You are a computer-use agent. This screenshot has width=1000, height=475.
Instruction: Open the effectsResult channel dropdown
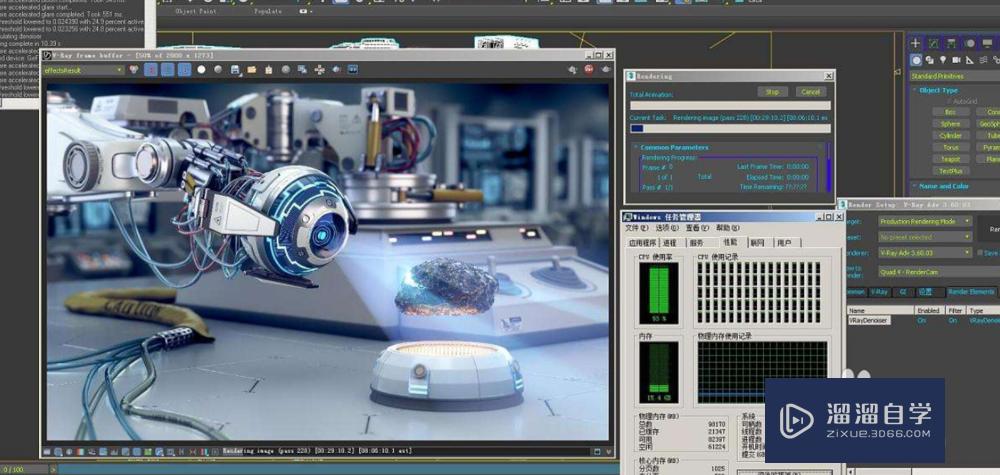coord(83,70)
